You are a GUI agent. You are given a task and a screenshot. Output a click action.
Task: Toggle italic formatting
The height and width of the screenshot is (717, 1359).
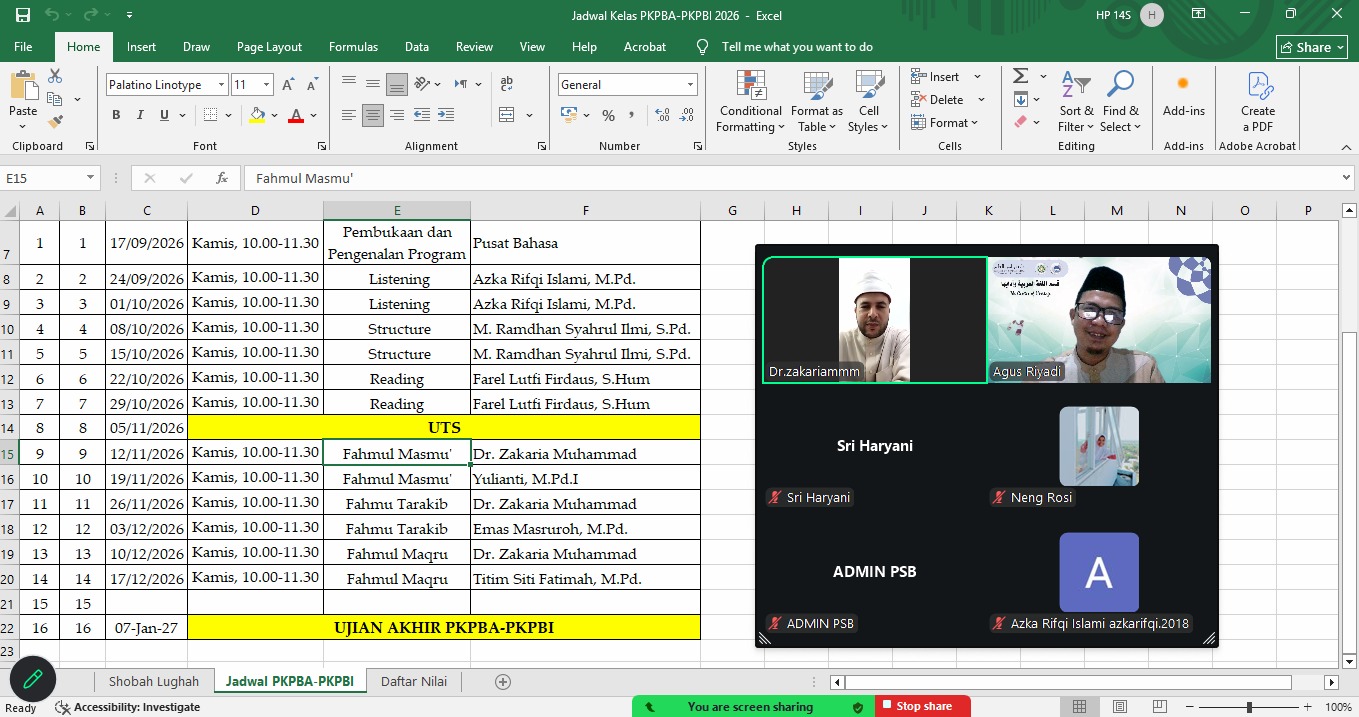pyautogui.click(x=140, y=115)
